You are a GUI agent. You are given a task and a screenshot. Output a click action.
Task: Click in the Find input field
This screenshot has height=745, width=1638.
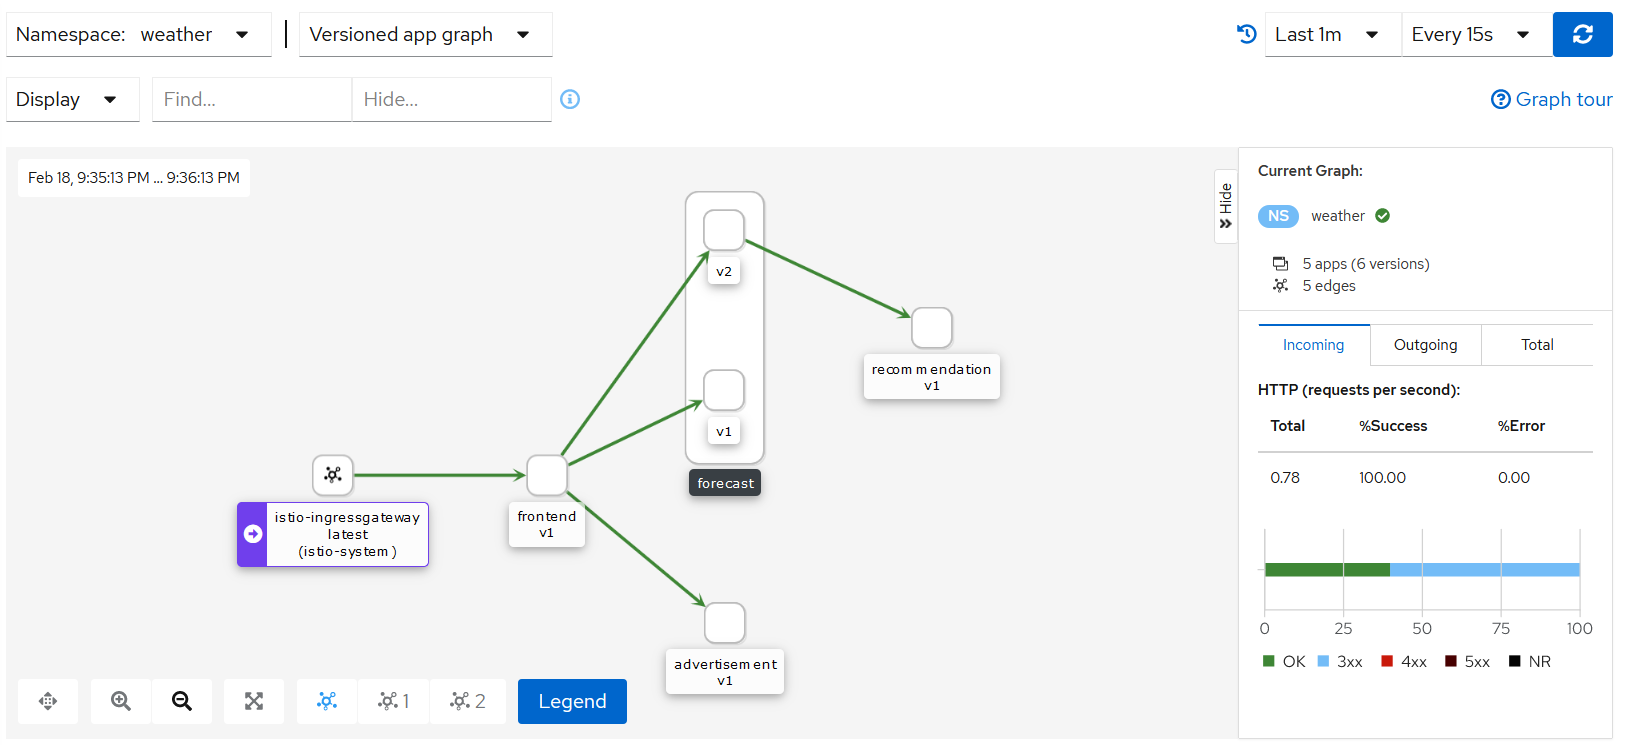[251, 100]
